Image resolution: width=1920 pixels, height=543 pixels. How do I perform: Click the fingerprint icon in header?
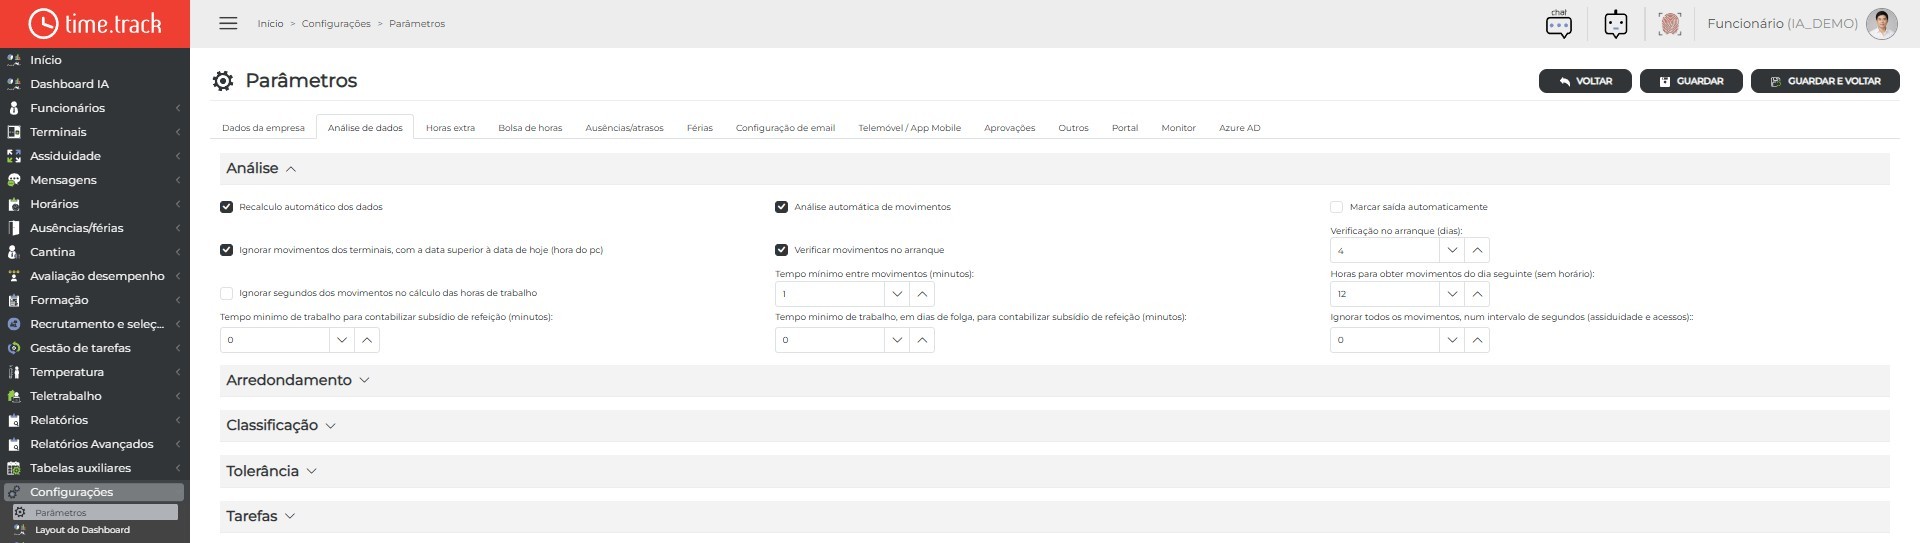tap(1669, 24)
